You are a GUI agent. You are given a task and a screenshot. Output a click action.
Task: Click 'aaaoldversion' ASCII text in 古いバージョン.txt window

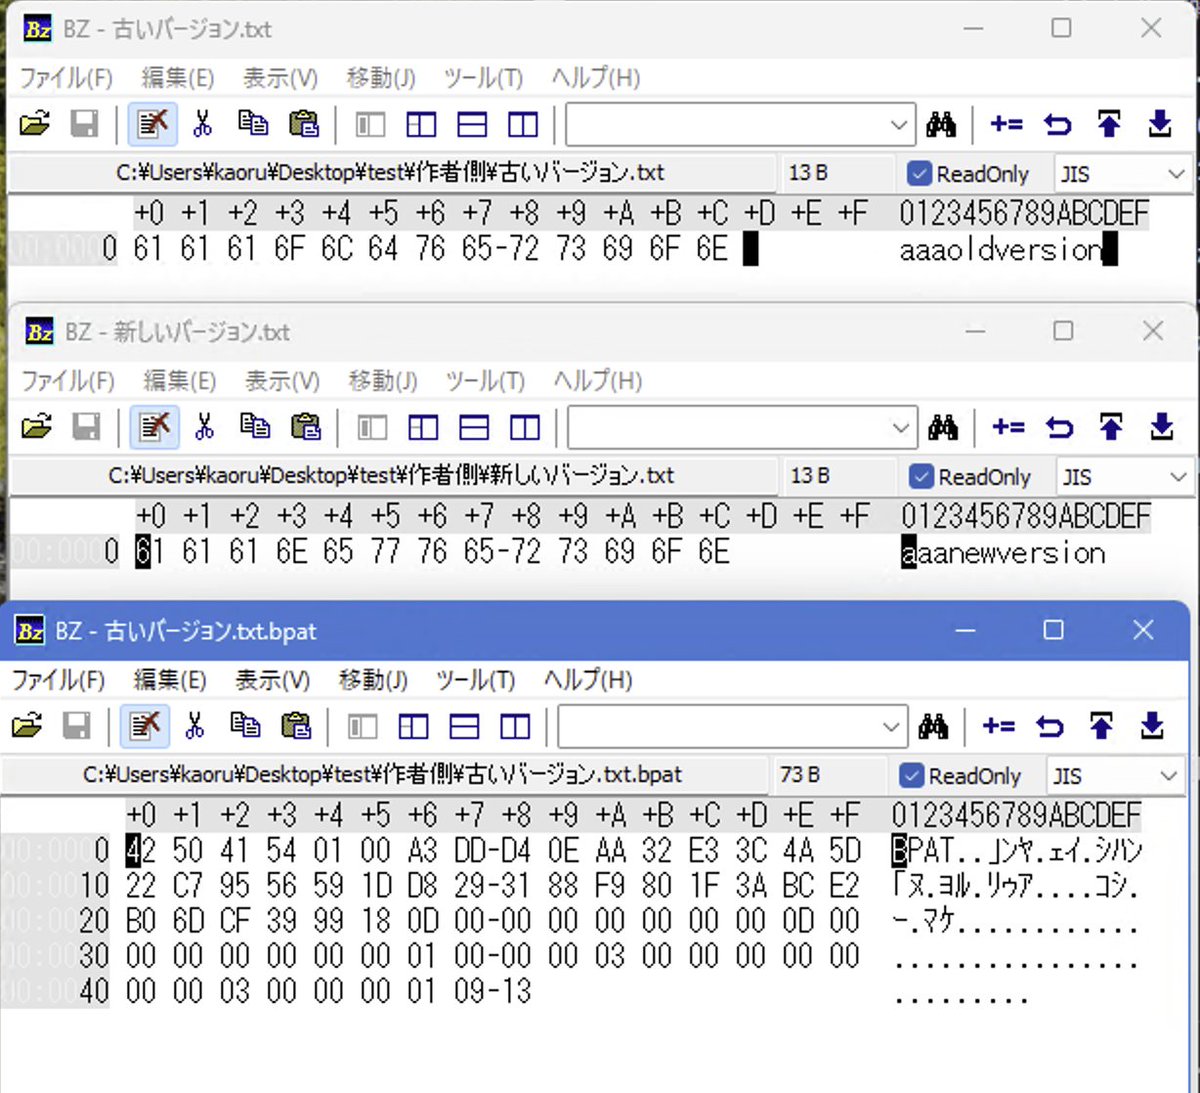(1001, 249)
